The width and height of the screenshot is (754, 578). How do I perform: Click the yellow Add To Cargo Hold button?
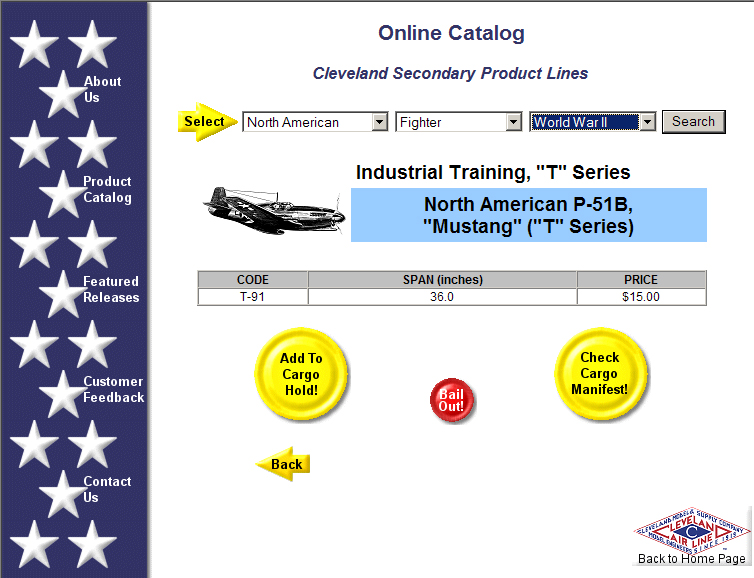300,373
